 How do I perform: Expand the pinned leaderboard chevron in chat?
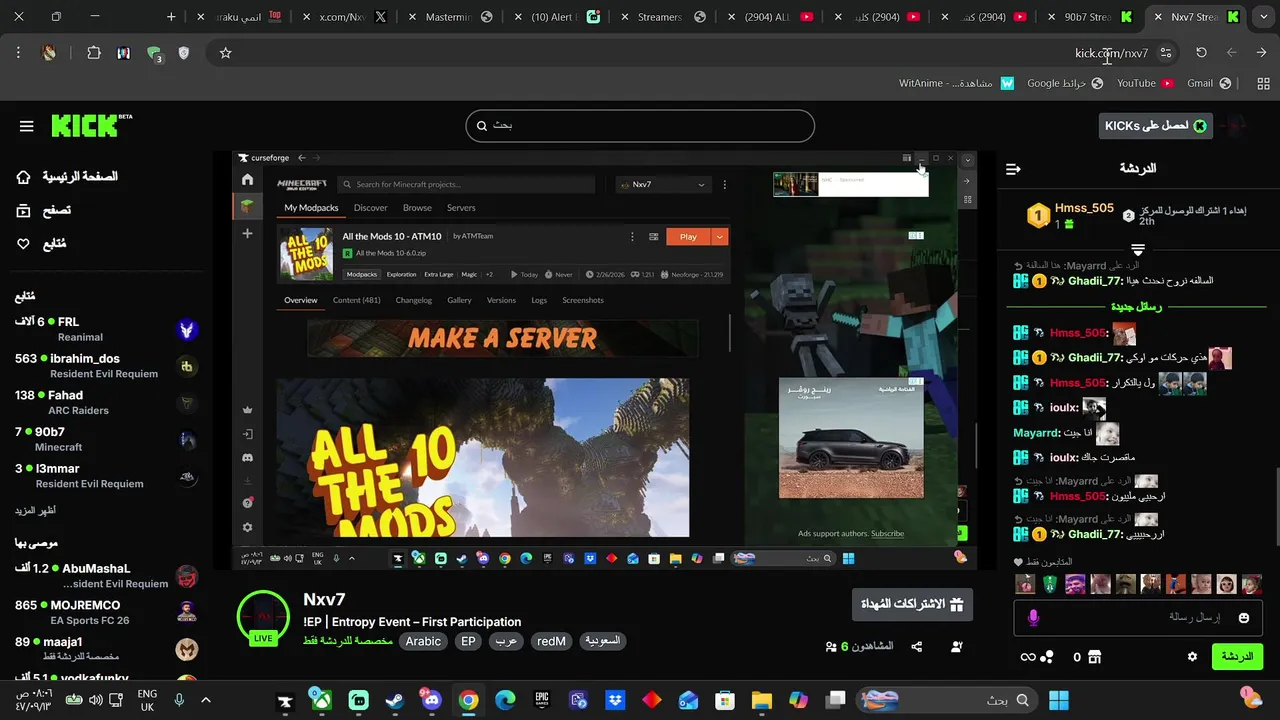(1137, 249)
